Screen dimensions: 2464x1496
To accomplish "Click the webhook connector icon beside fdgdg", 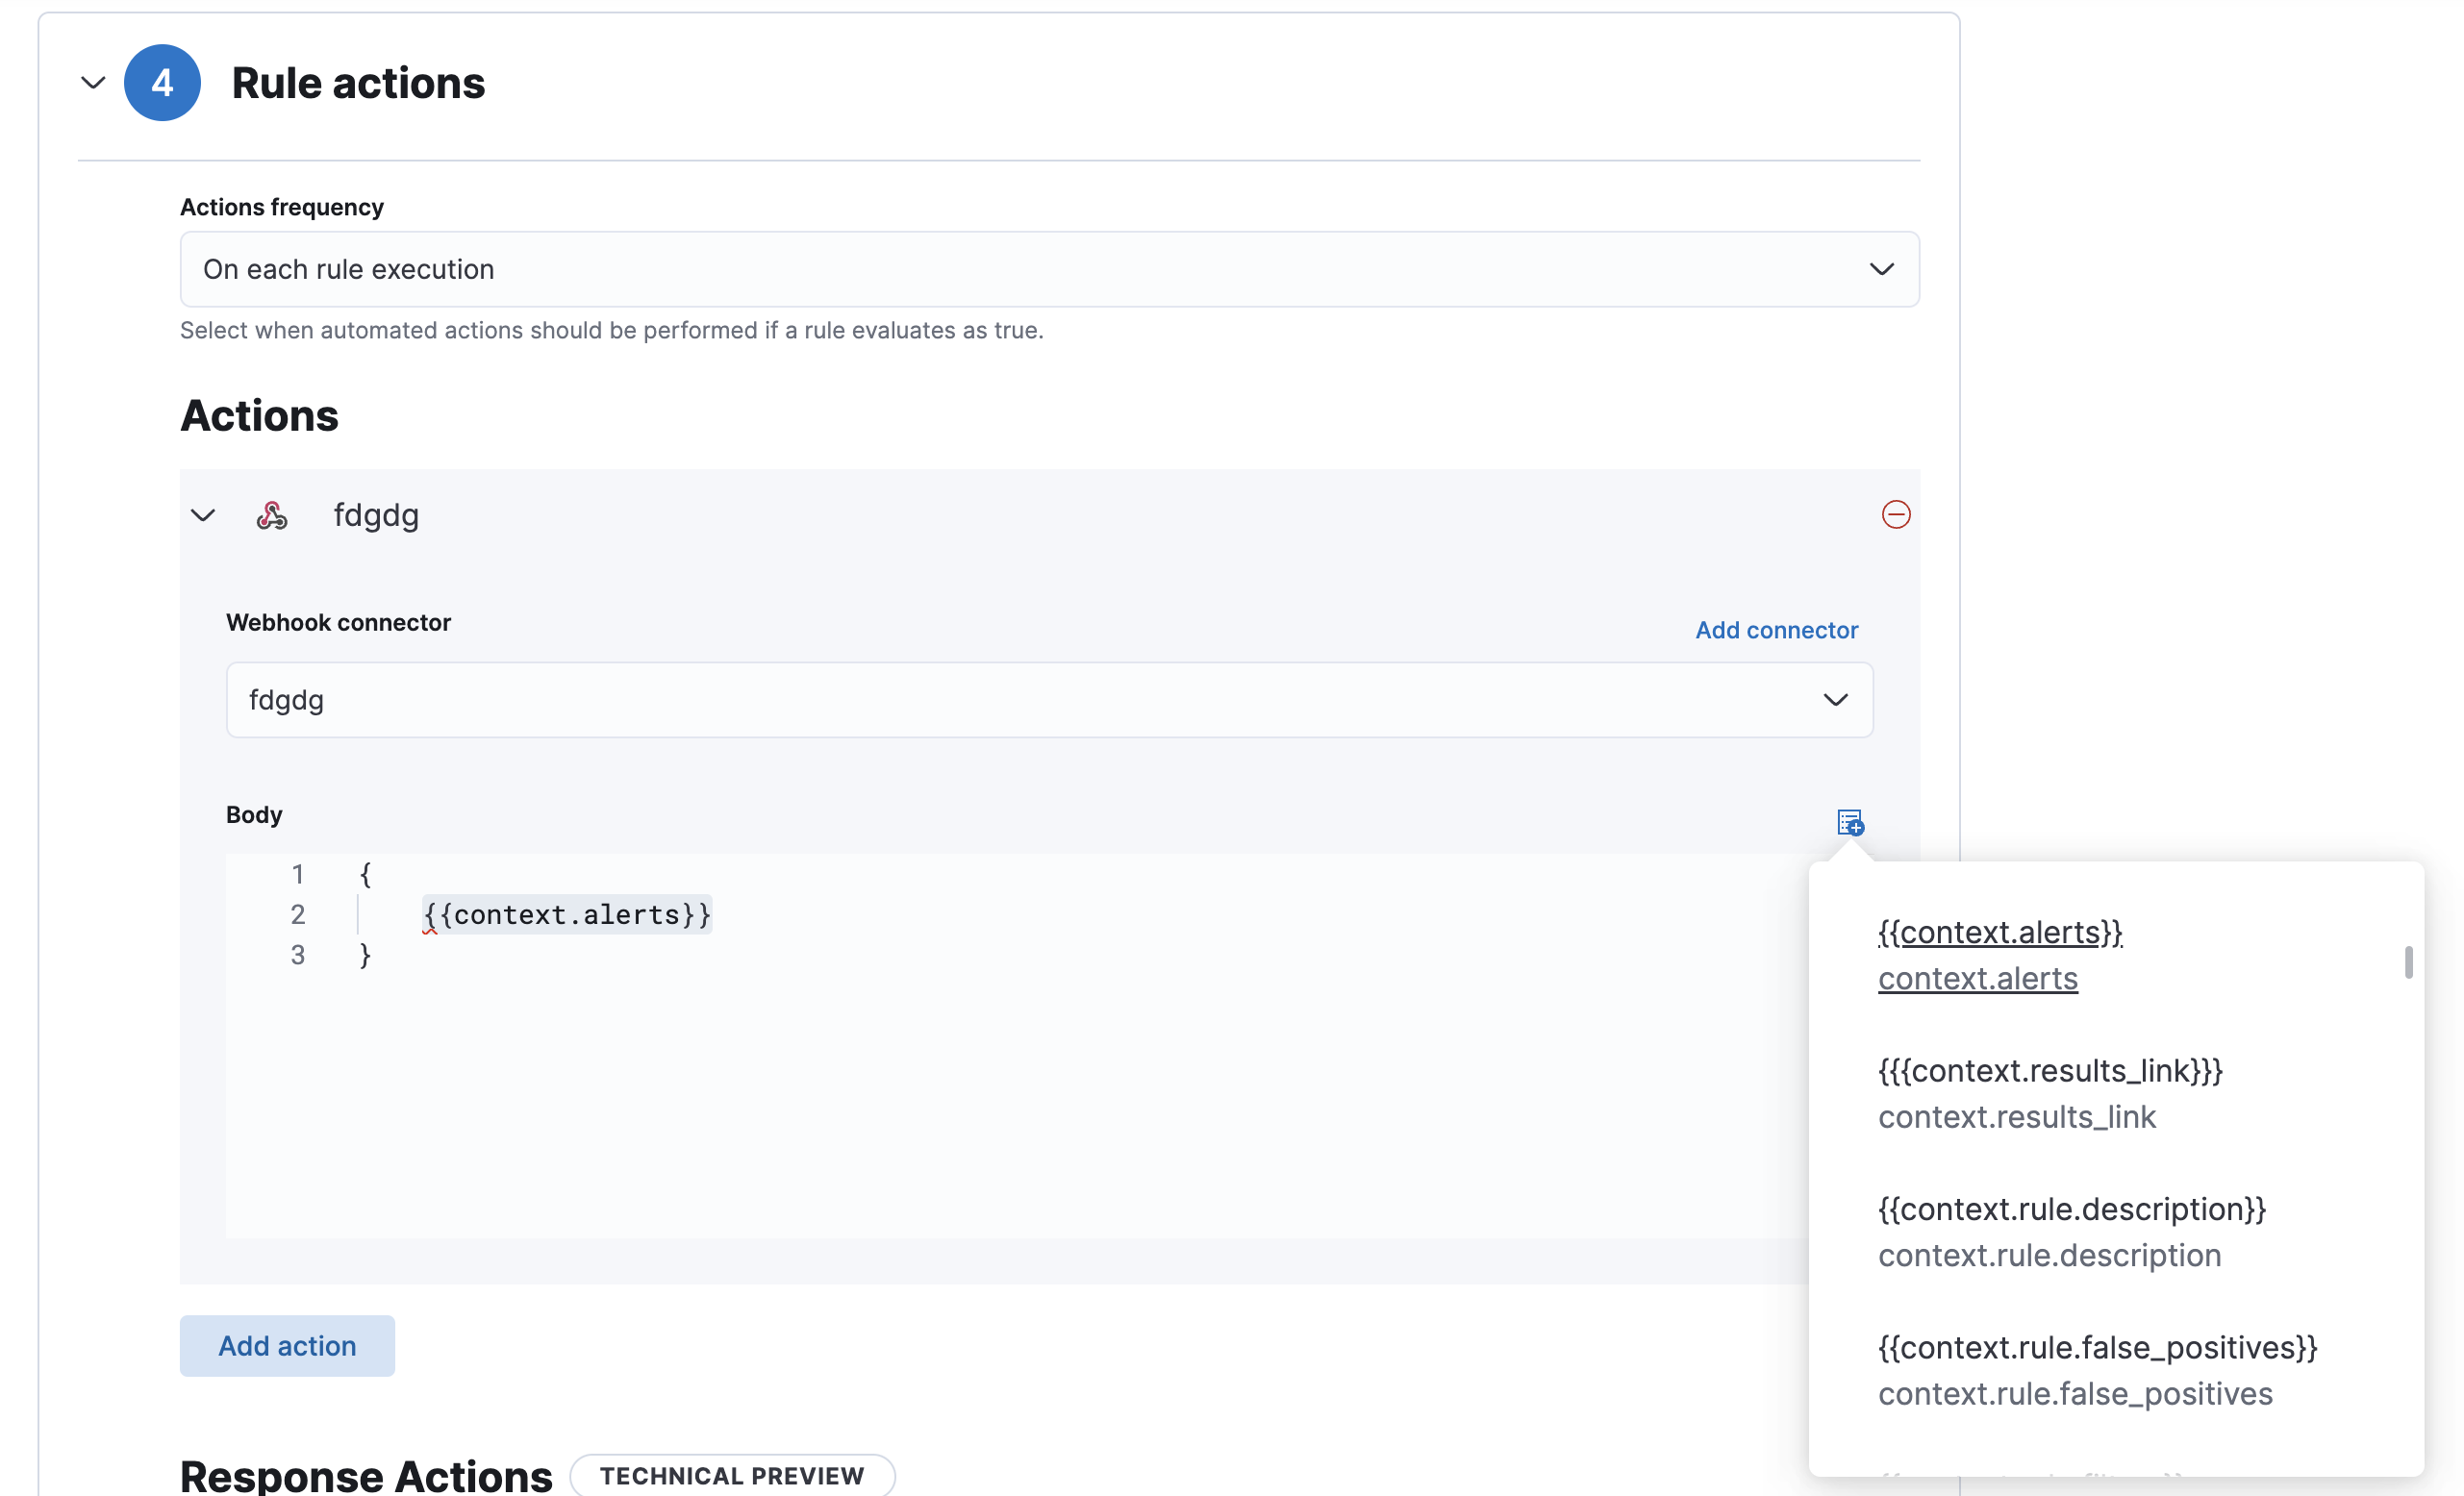I will pyautogui.click(x=272, y=515).
